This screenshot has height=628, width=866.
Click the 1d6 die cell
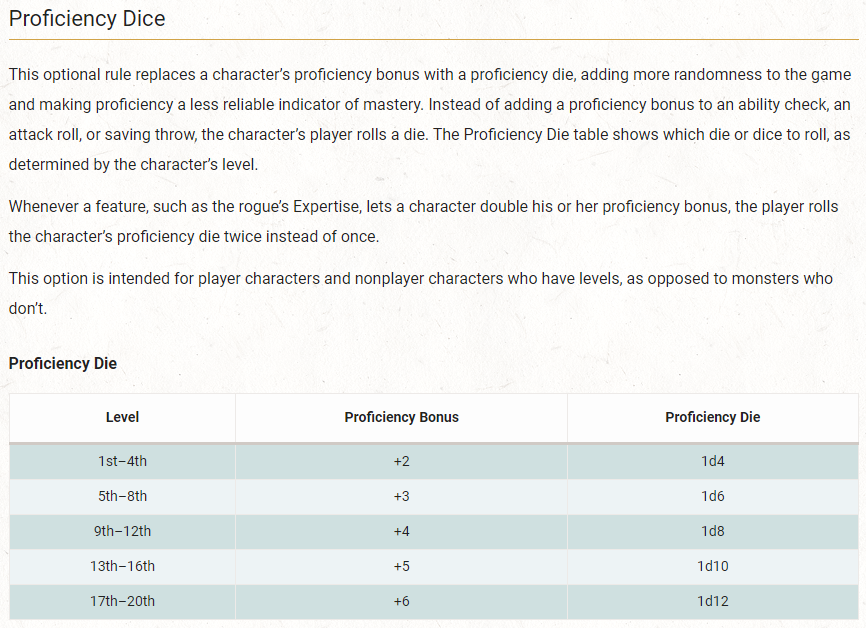coord(712,496)
